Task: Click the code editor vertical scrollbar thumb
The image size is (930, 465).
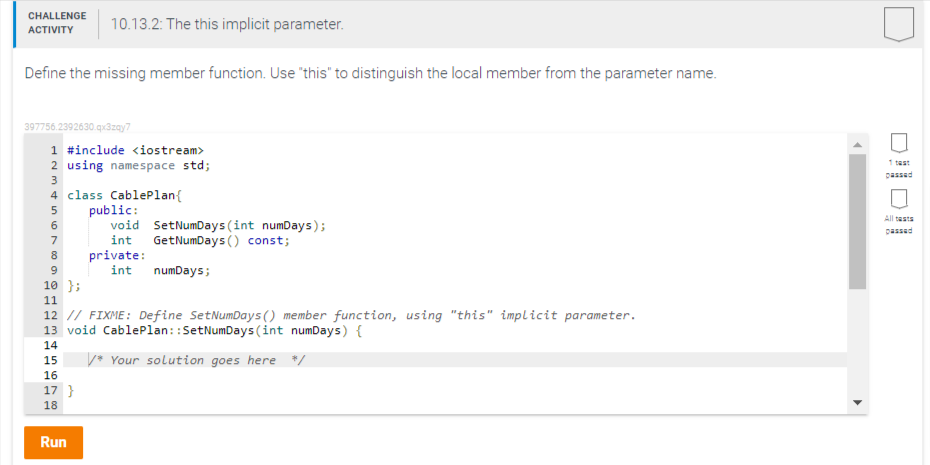Action: pyautogui.click(x=857, y=221)
